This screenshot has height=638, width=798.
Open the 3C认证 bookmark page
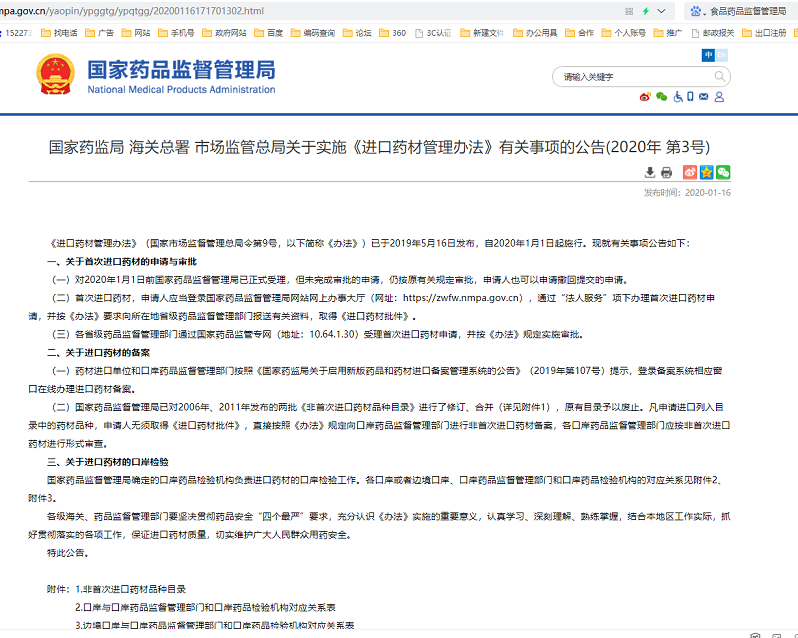pyautogui.click(x=433, y=33)
